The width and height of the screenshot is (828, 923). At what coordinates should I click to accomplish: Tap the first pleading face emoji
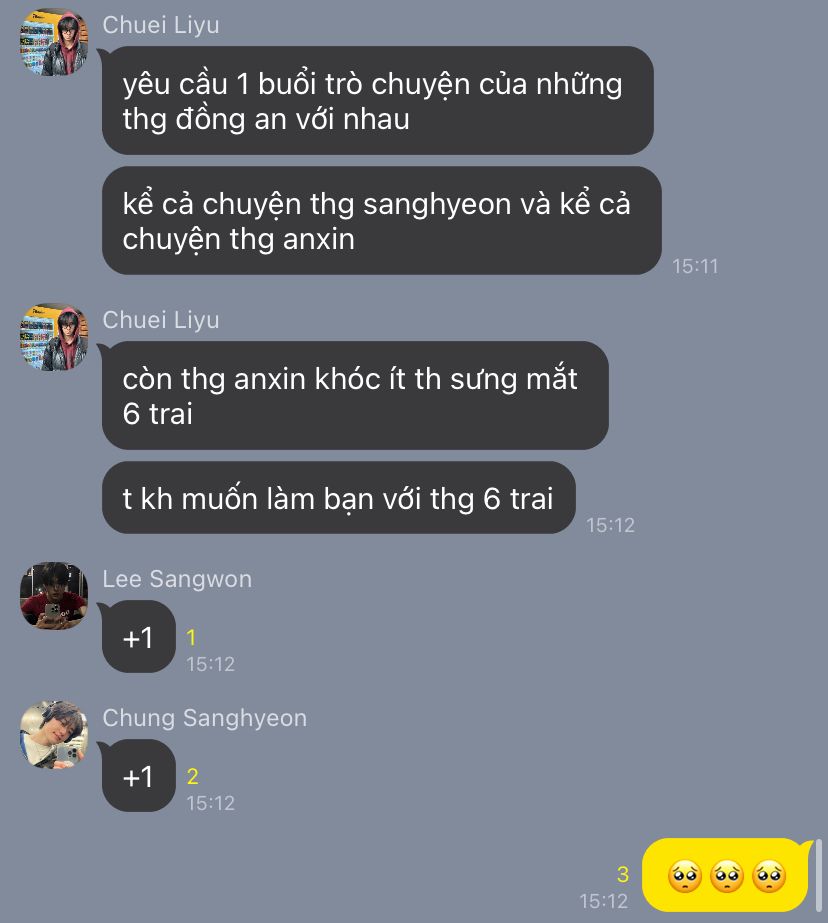[x=684, y=876]
